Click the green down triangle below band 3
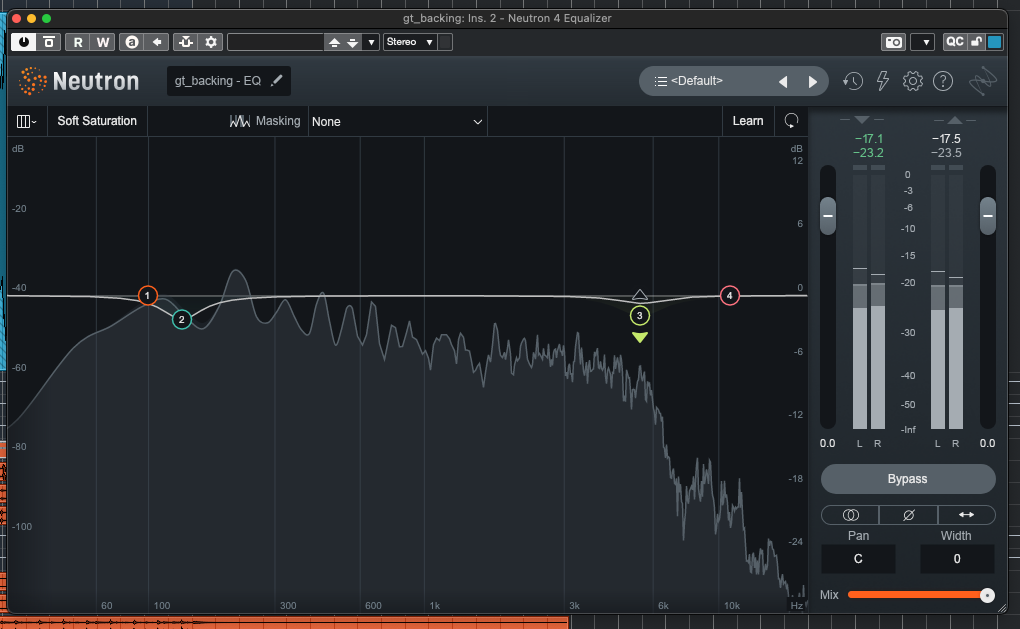The height and width of the screenshot is (629, 1020). pos(639,337)
